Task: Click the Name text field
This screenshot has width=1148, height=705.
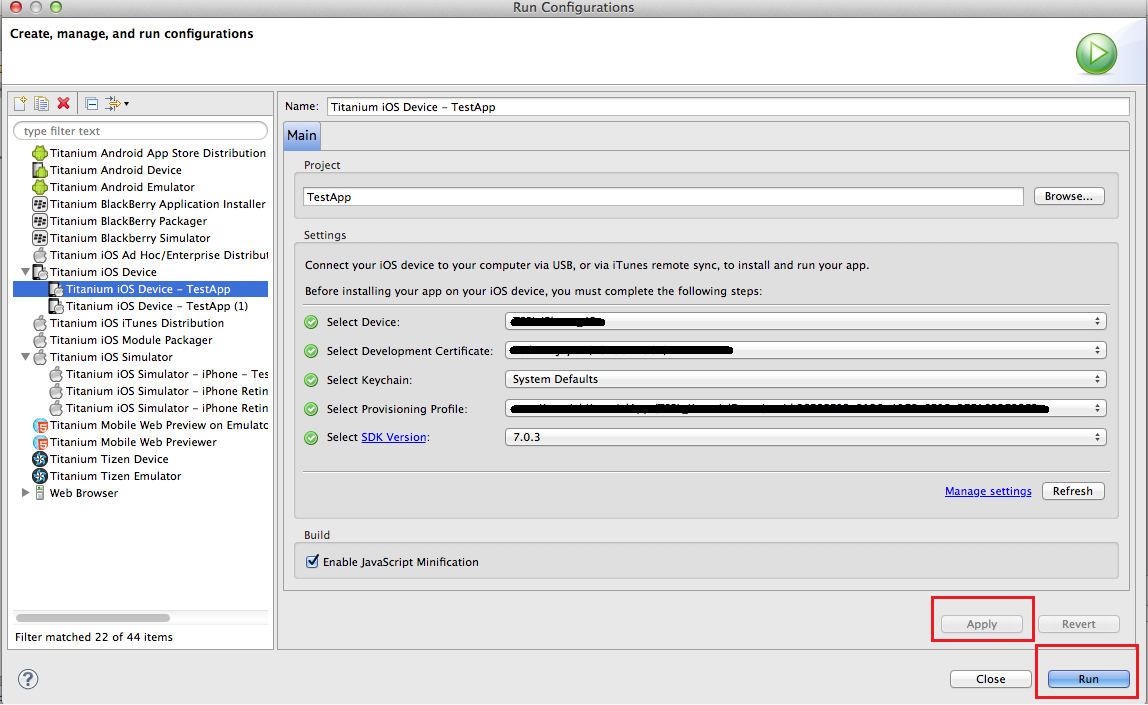Action: (x=728, y=107)
